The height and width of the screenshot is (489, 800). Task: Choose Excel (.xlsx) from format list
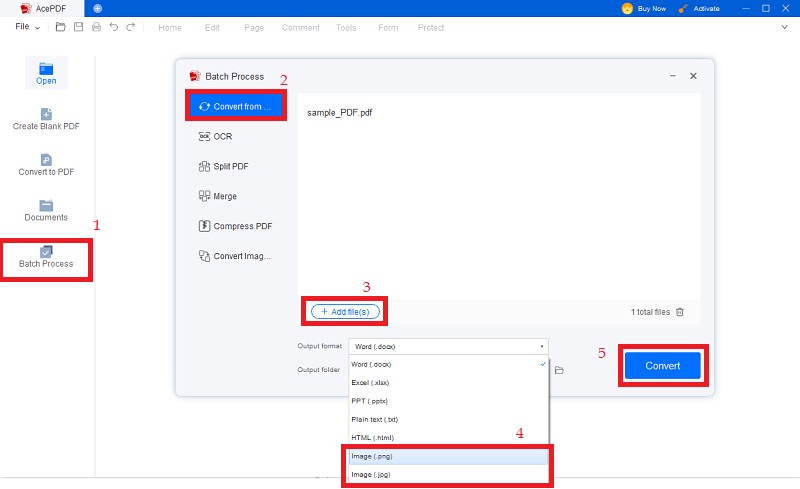point(448,383)
